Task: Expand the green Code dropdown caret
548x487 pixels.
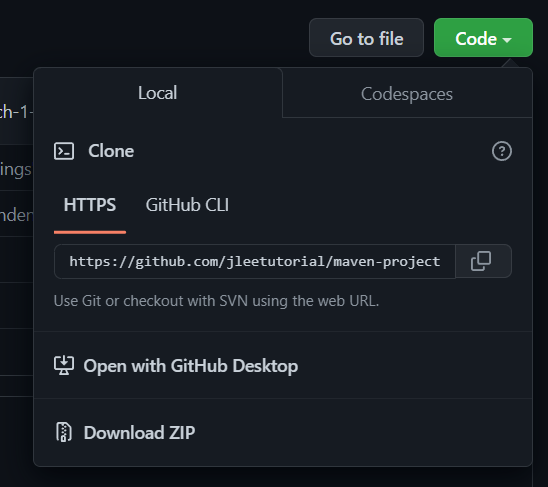Action: 507,40
